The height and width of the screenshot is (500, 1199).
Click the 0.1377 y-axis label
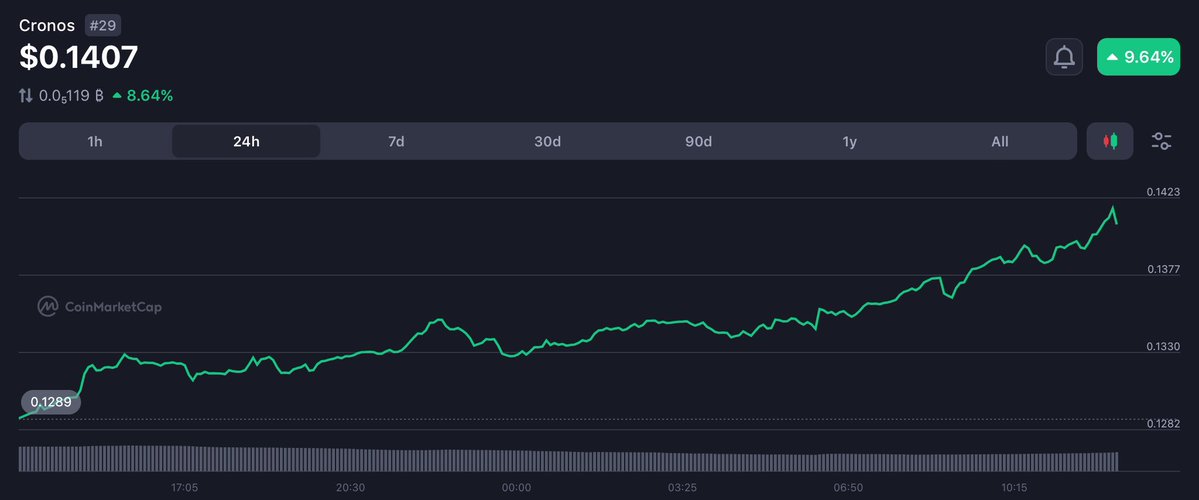coord(1163,269)
